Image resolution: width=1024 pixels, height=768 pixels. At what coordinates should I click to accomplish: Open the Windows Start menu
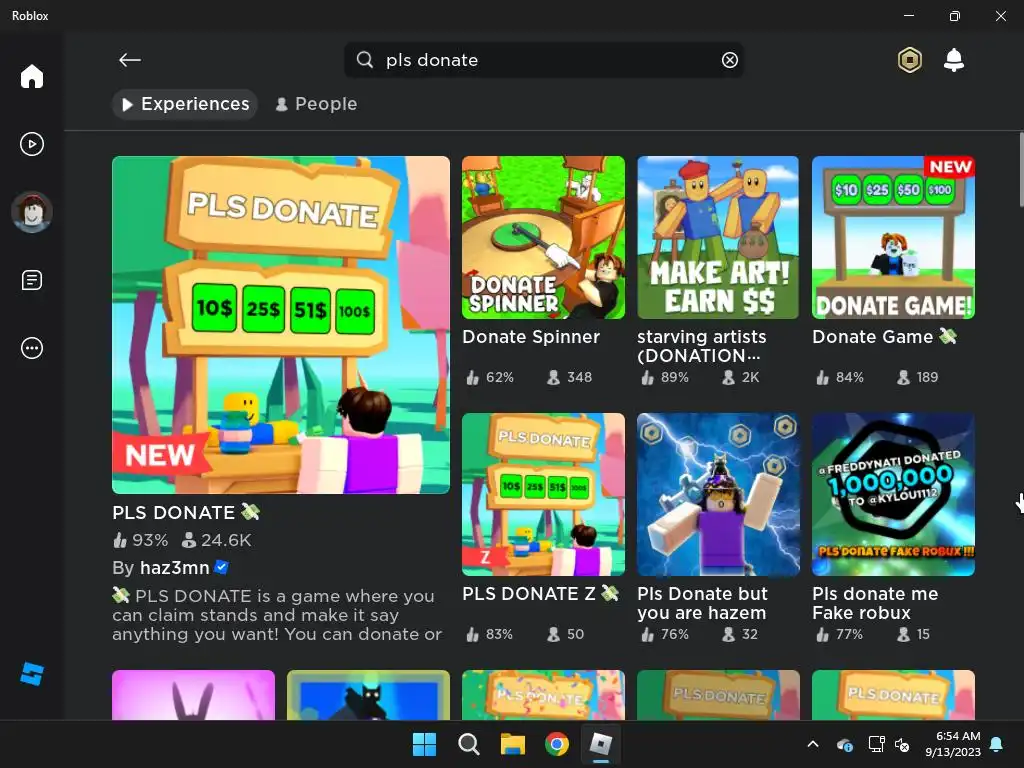424,744
